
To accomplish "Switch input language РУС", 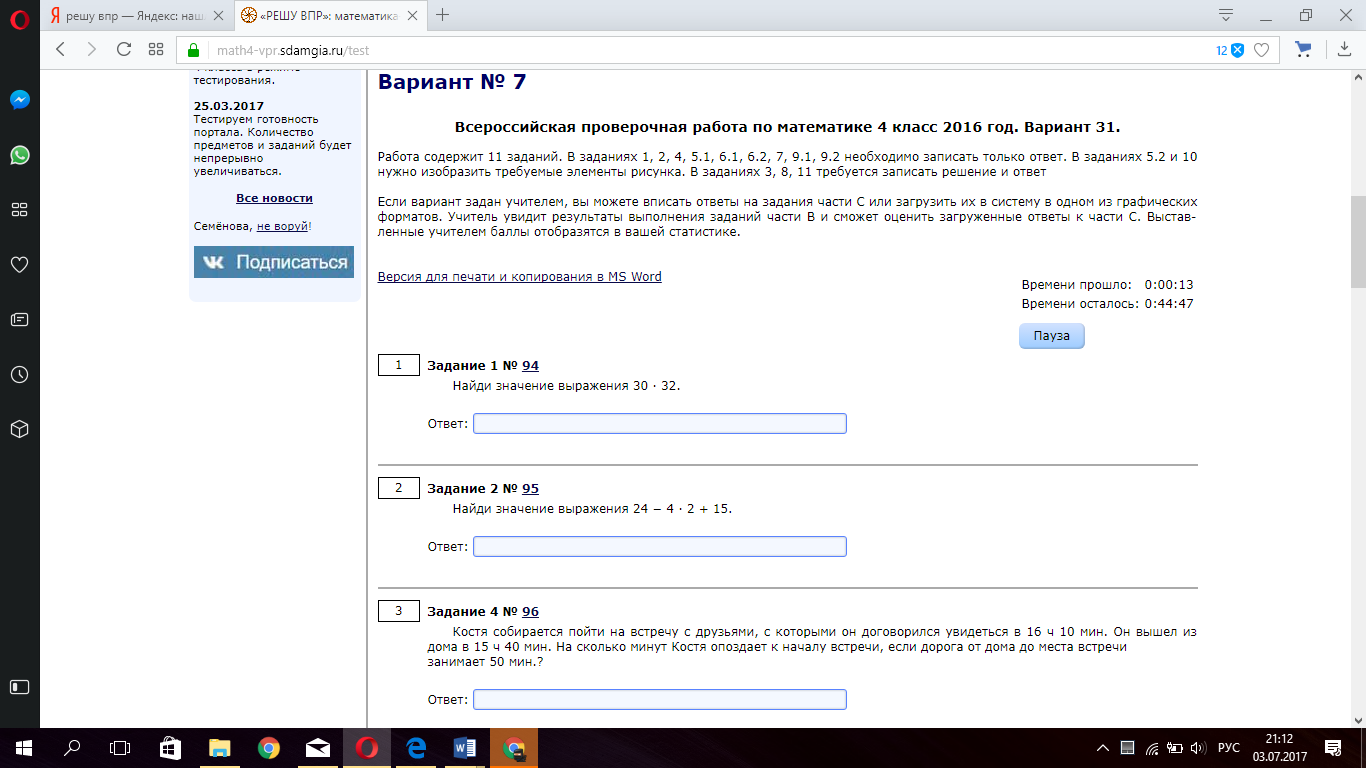I will pos(1229,747).
